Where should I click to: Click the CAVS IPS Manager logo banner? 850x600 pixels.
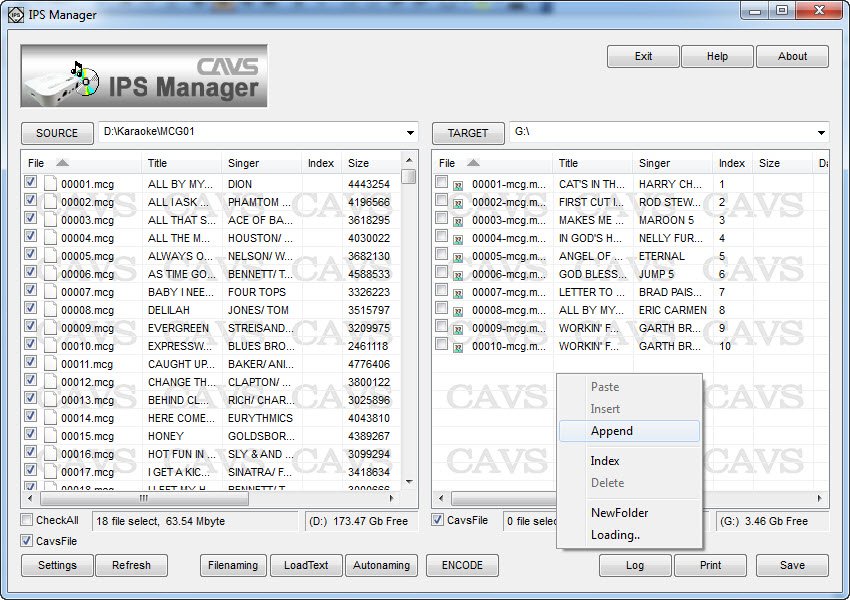[144, 76]
